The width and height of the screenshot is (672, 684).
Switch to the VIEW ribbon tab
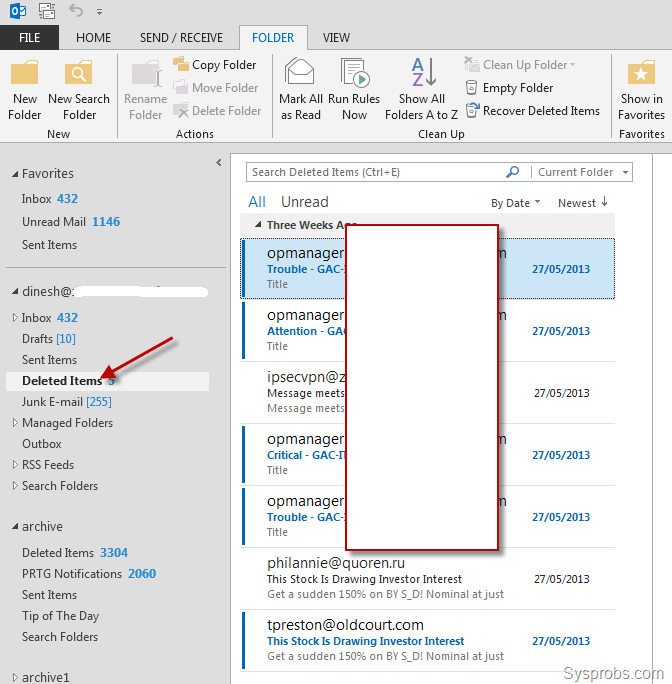click(x=336, y=38)
